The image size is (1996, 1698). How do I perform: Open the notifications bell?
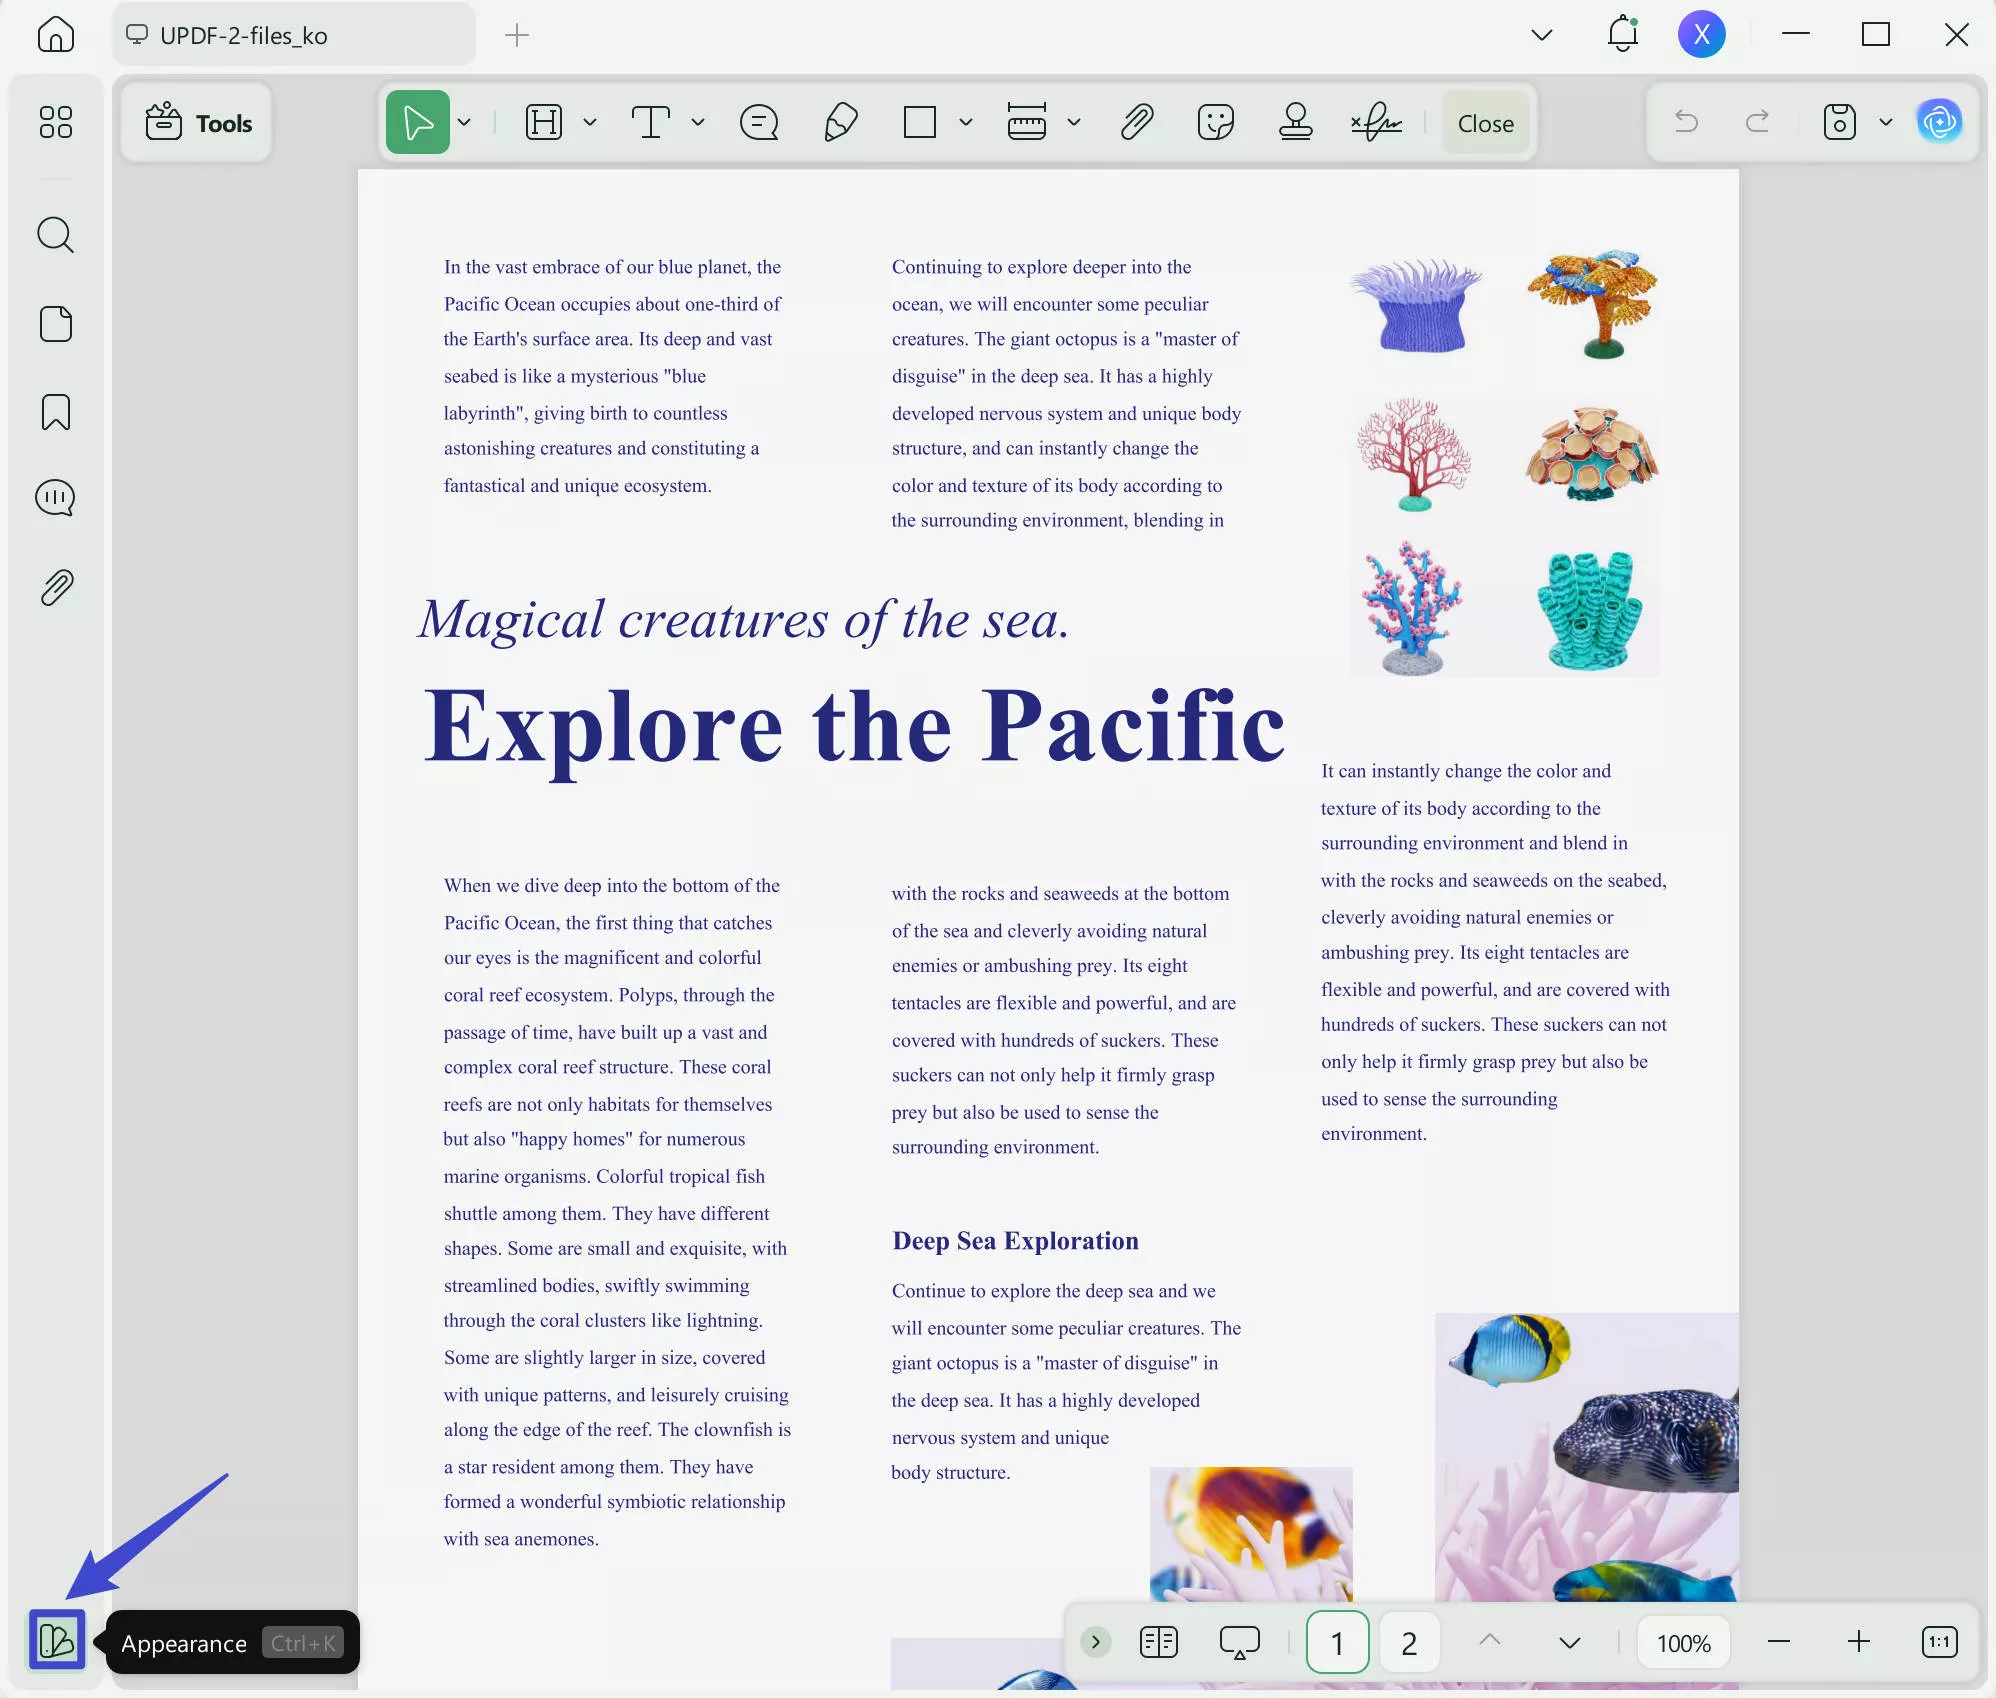click(1623, 34)
